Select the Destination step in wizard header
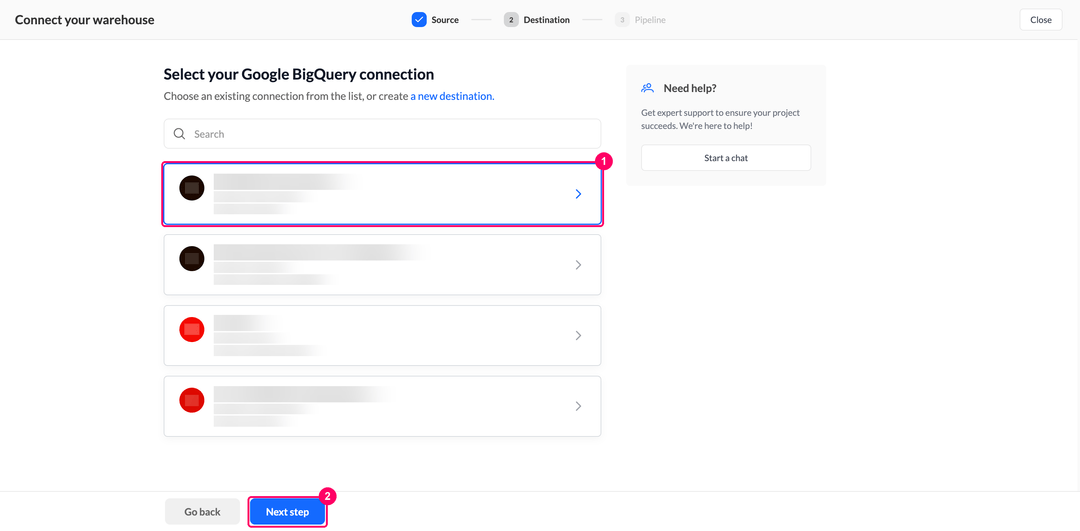The width and height of the screenshot is (1080, 531). coord(537,20)
